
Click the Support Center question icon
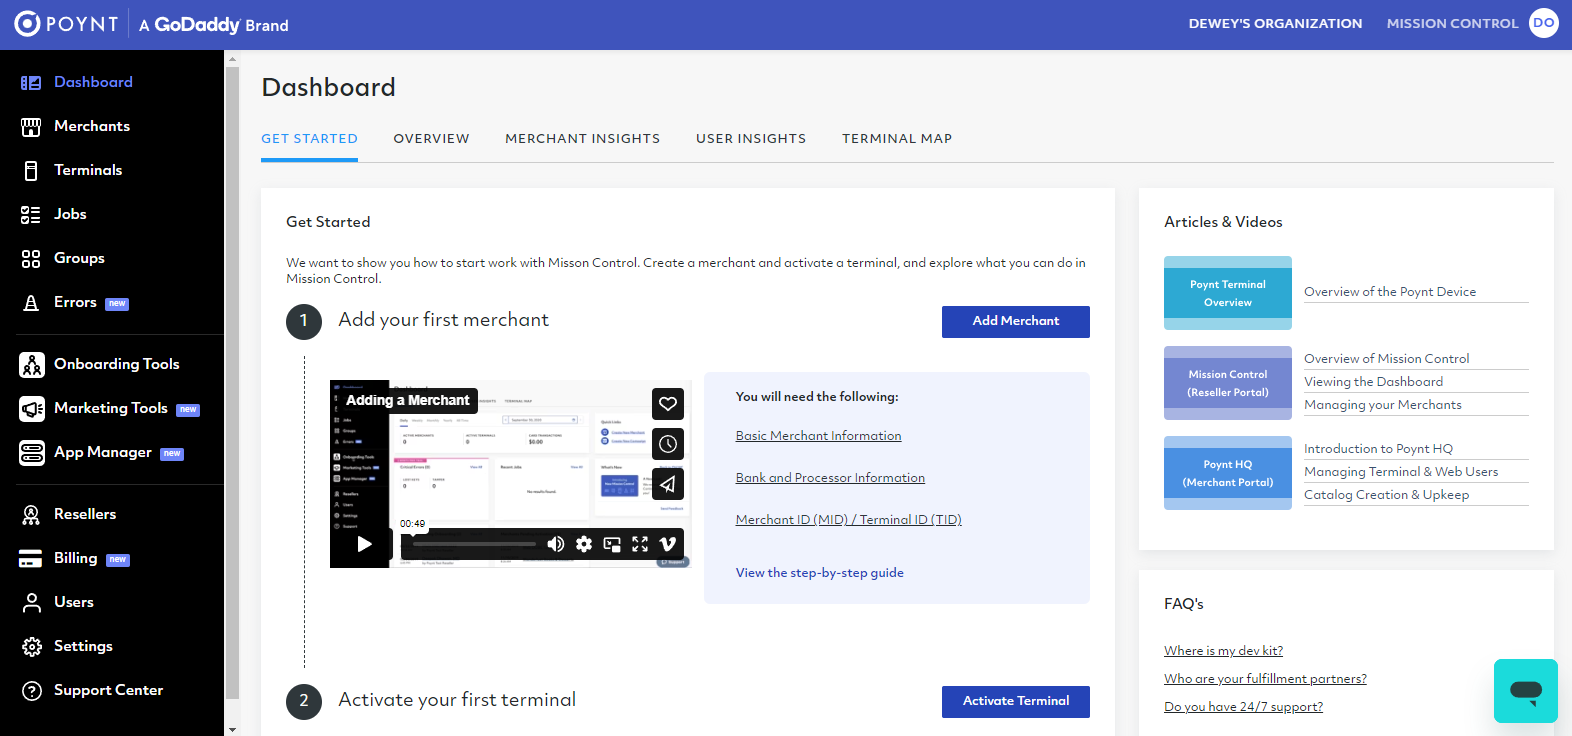click(x=32, y=691)
